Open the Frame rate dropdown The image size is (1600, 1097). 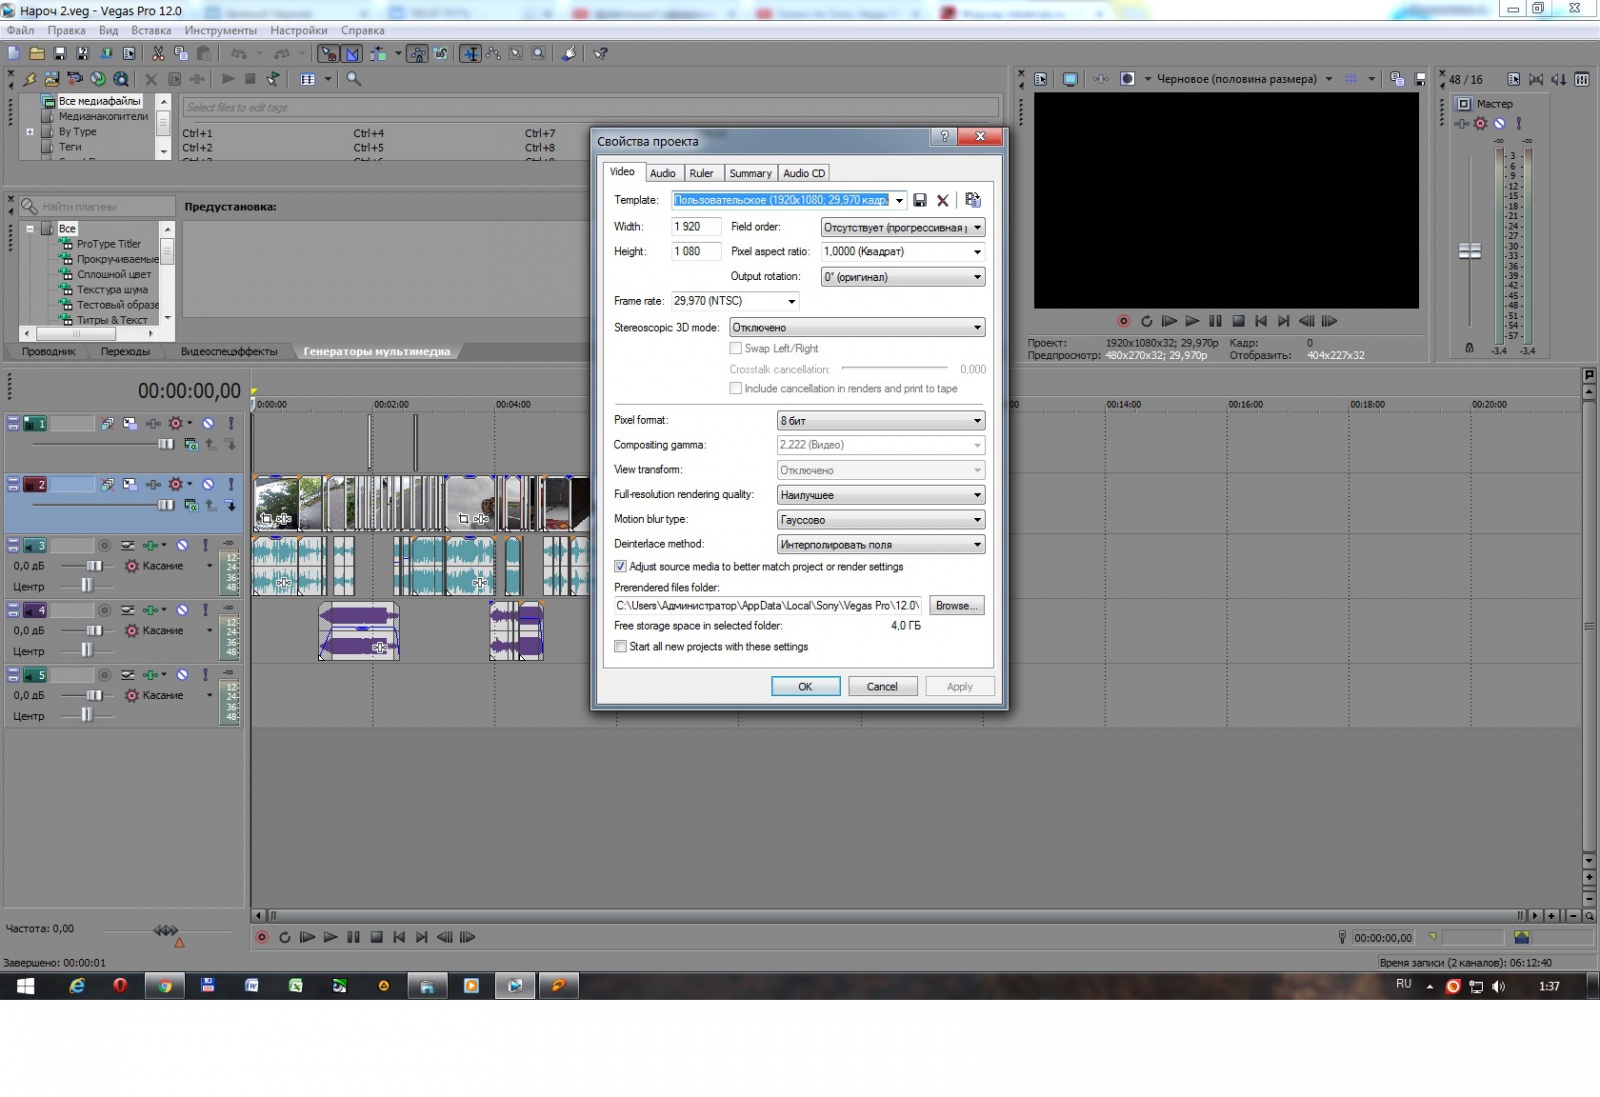point(791,301)
